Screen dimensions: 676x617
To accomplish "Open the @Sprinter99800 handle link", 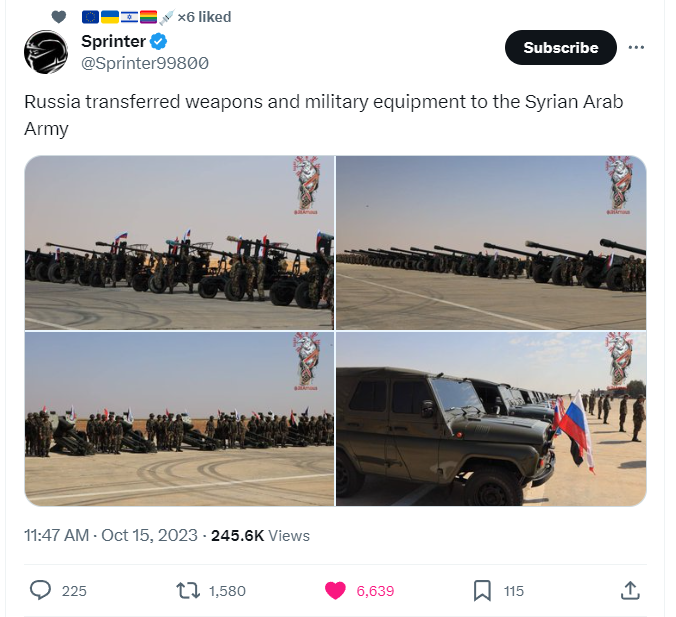I will (145, 63).
